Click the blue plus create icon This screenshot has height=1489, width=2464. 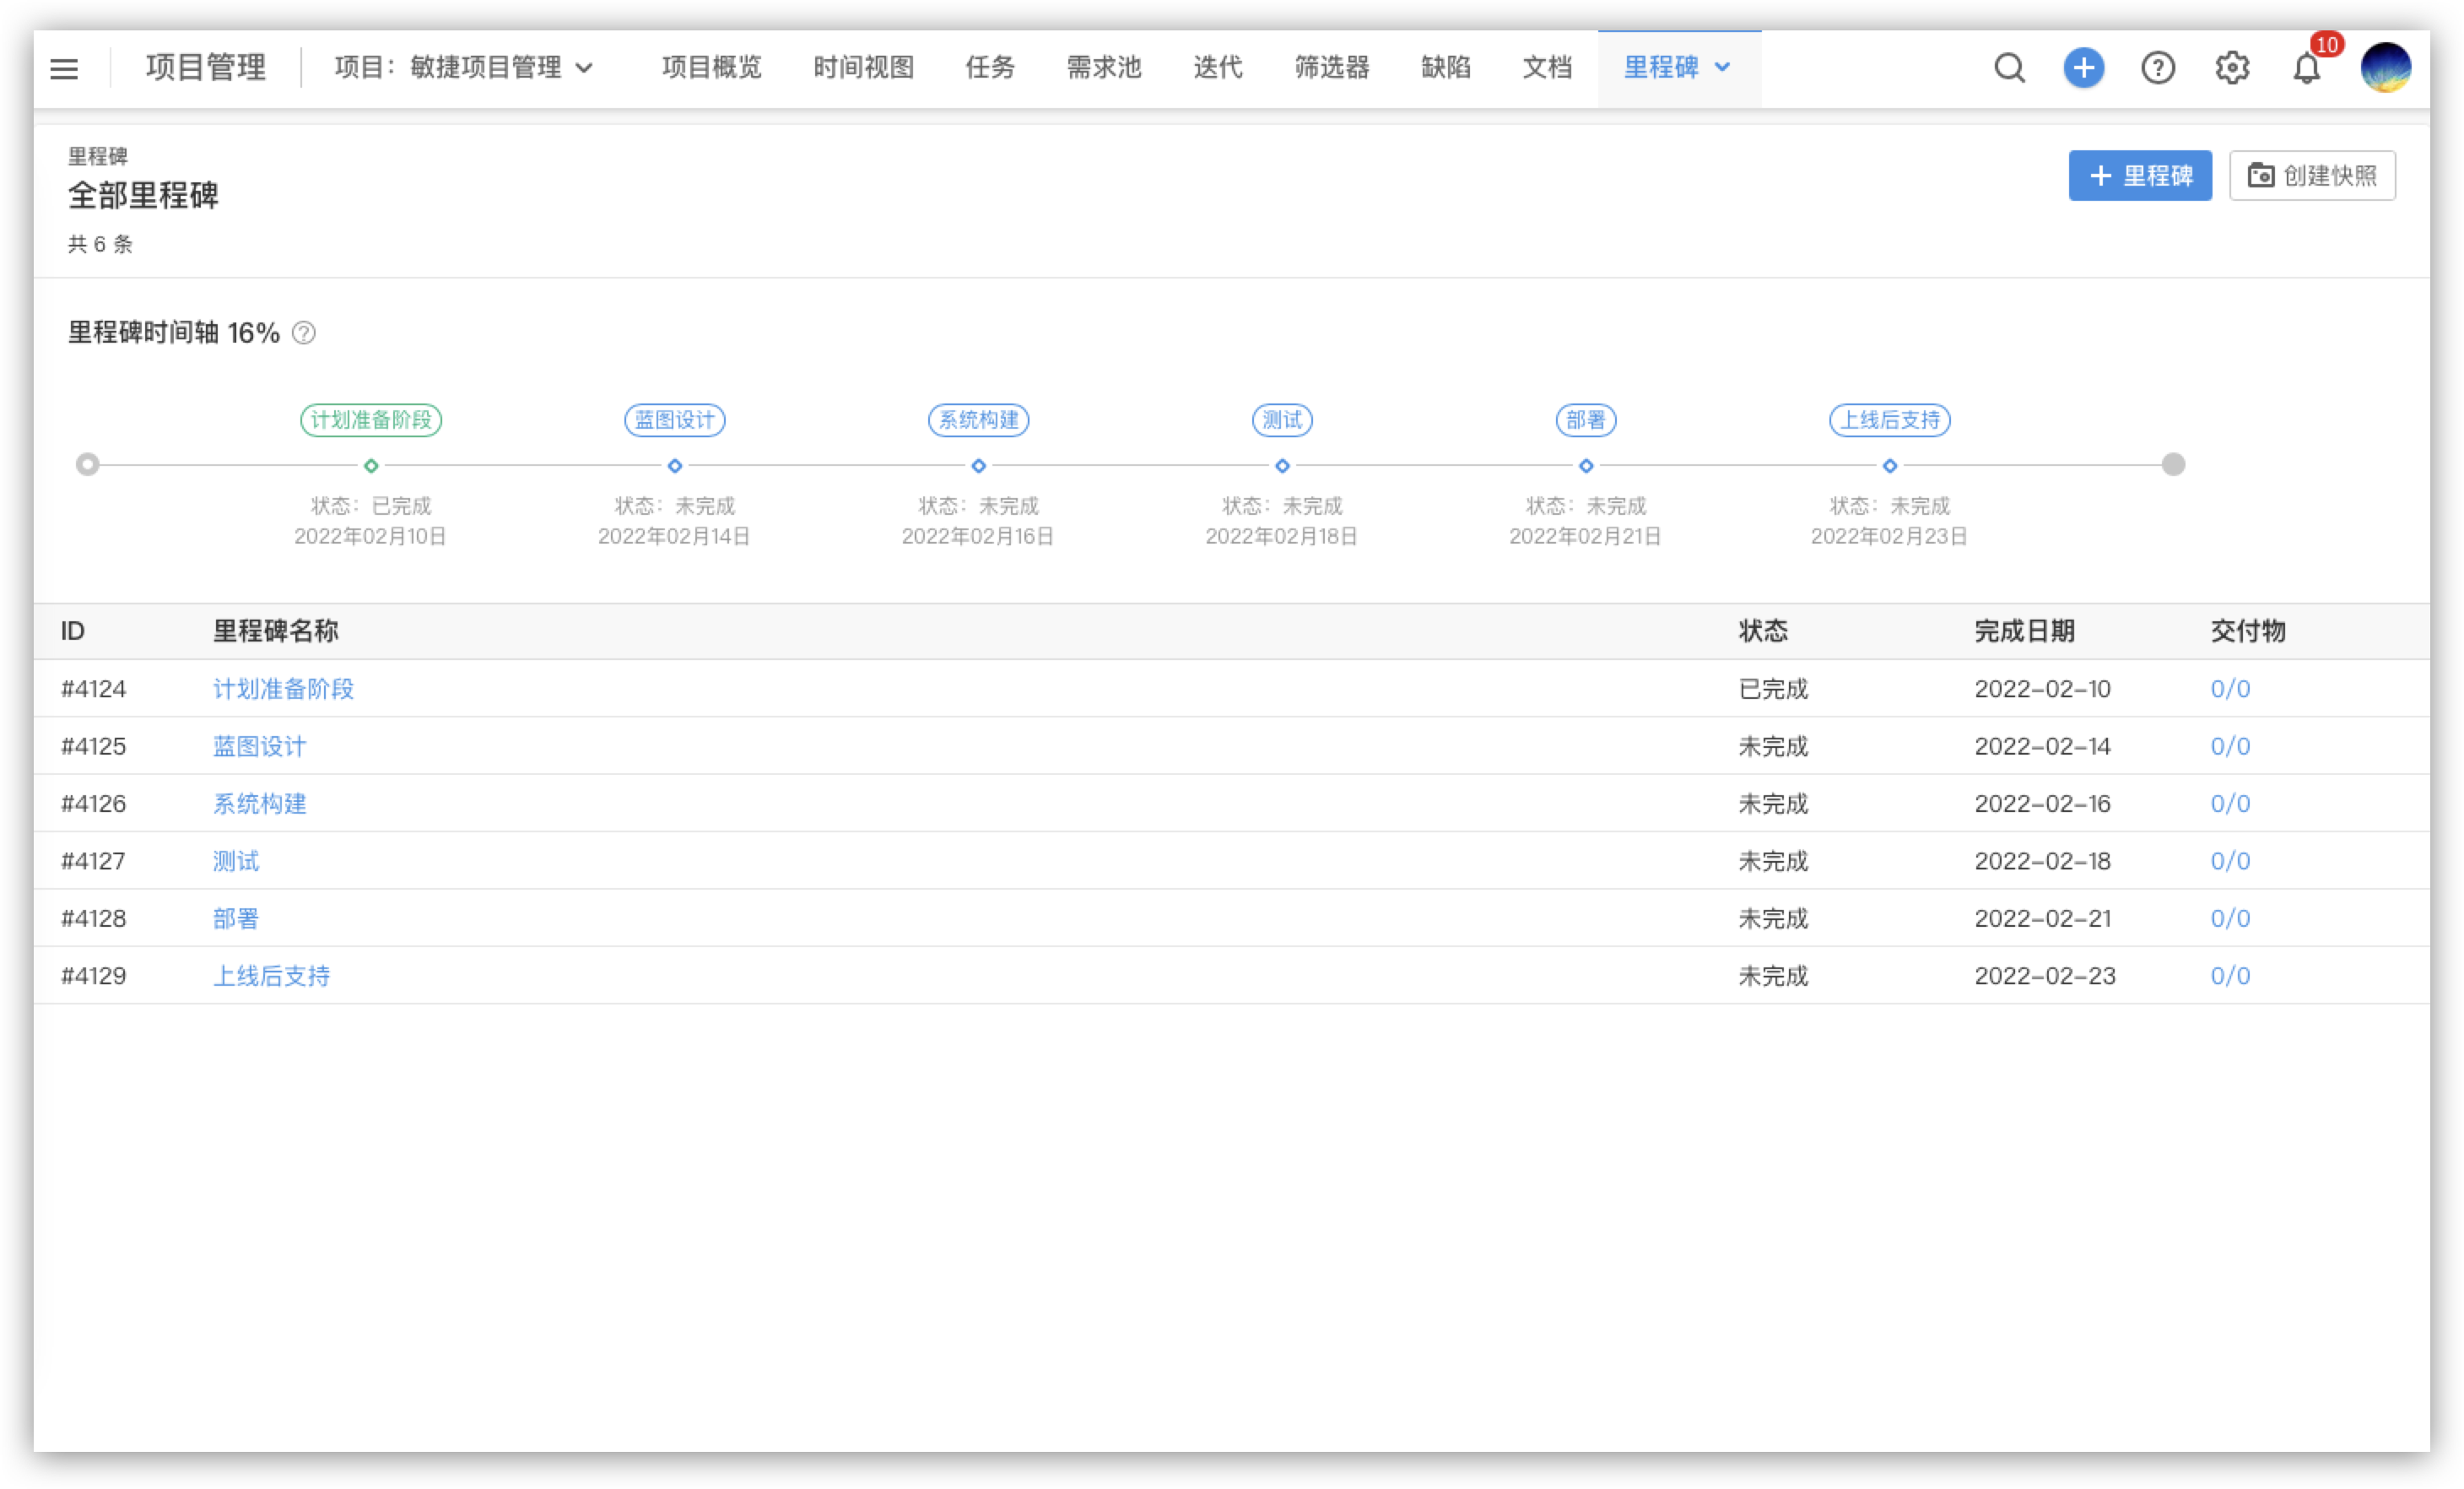tap(2084, 68)
